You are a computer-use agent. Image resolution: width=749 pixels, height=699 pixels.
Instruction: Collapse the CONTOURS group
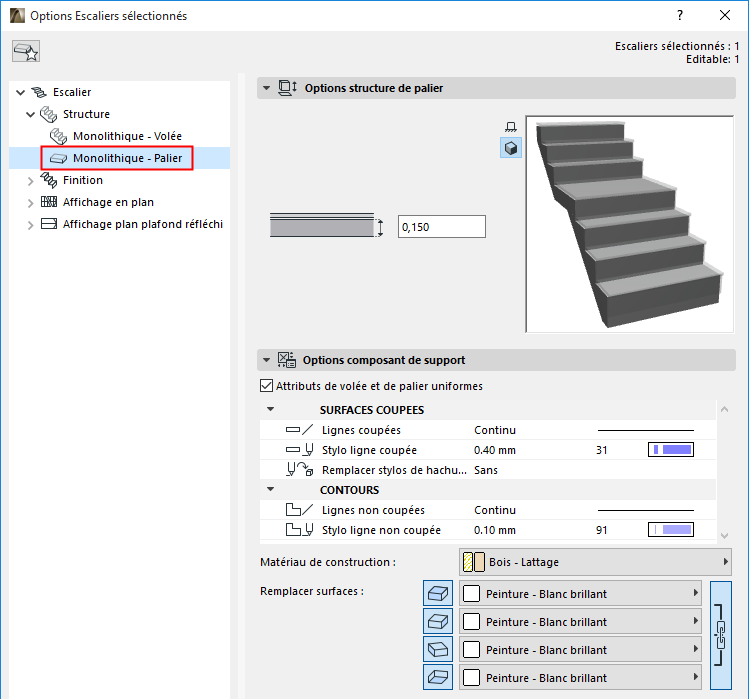click(270, 489)
